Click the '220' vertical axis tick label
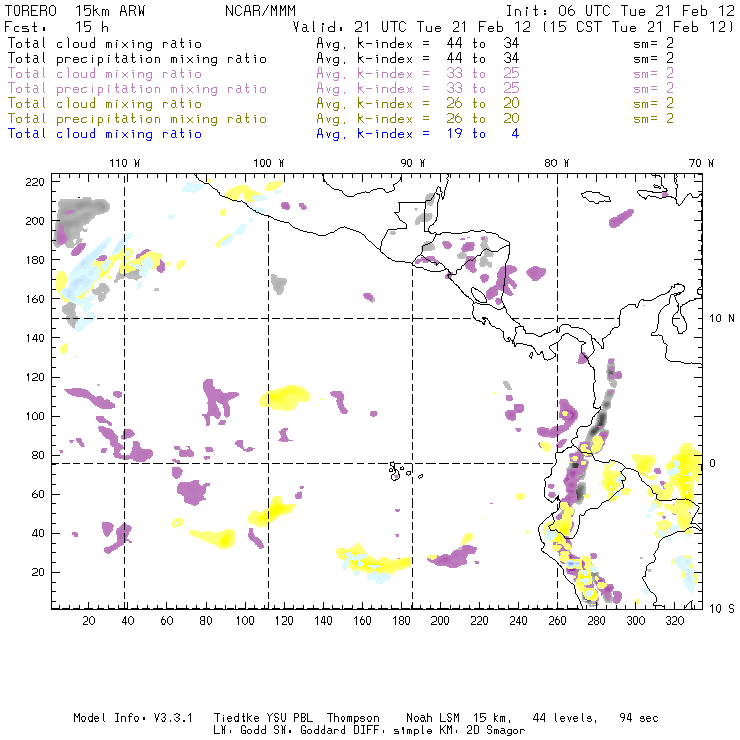 pyautogui.click(x=35, y=182)
